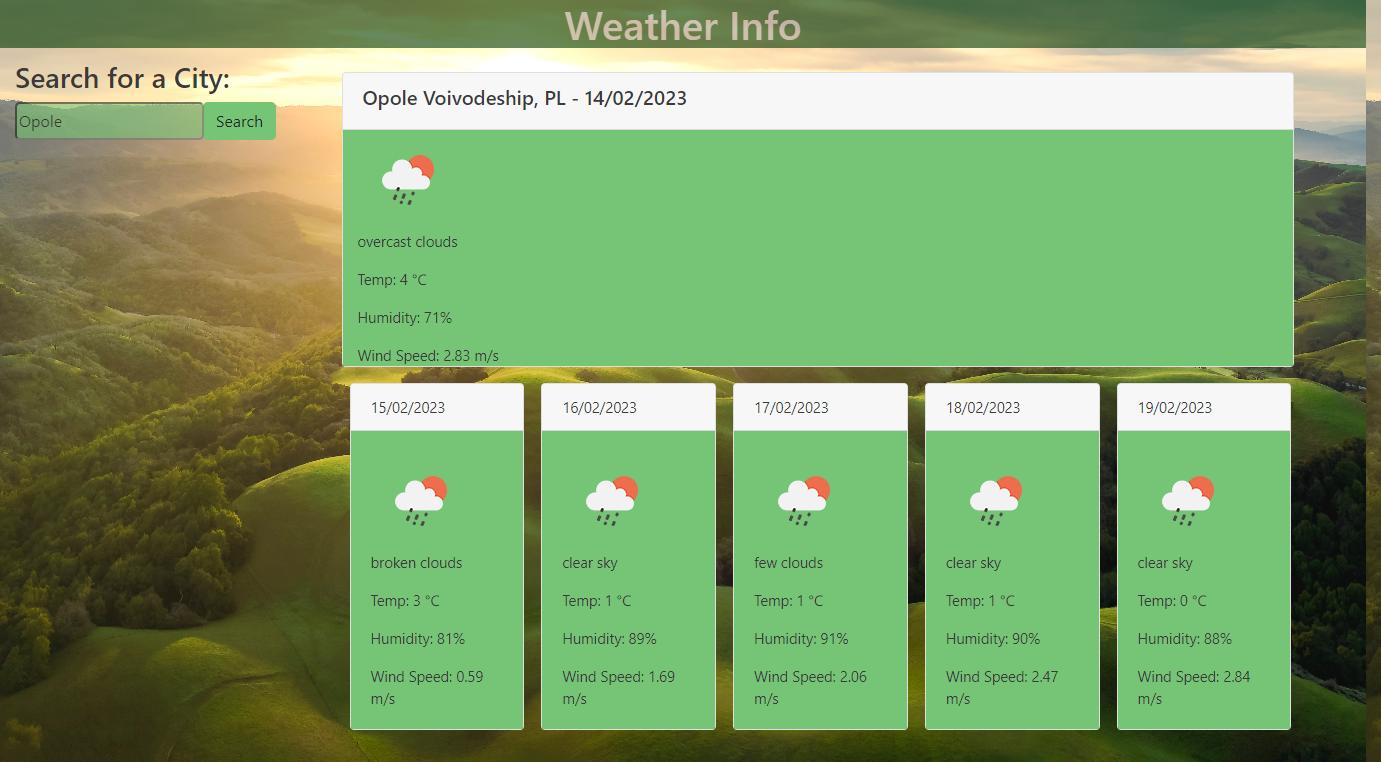Click 'clear sky' on the 19/02/2023 card

[1166, 563]
